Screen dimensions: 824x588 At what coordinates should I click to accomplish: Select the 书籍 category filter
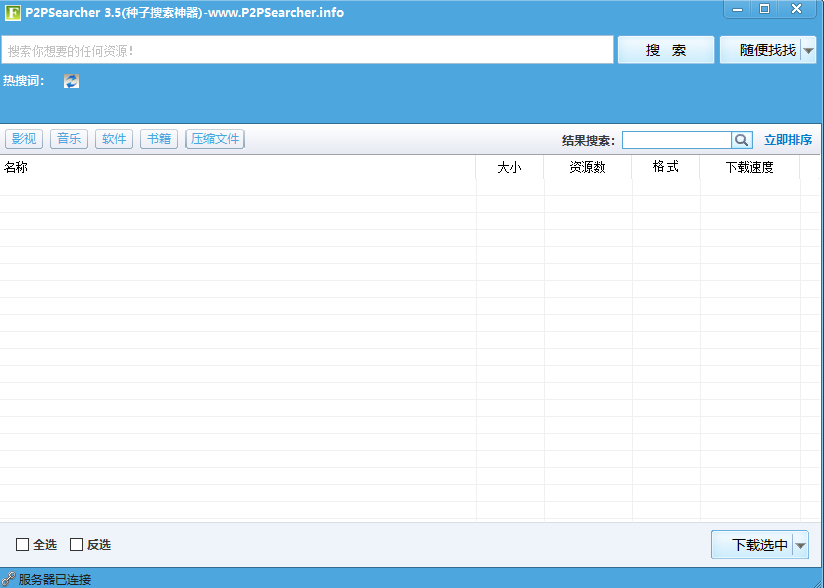158,139
